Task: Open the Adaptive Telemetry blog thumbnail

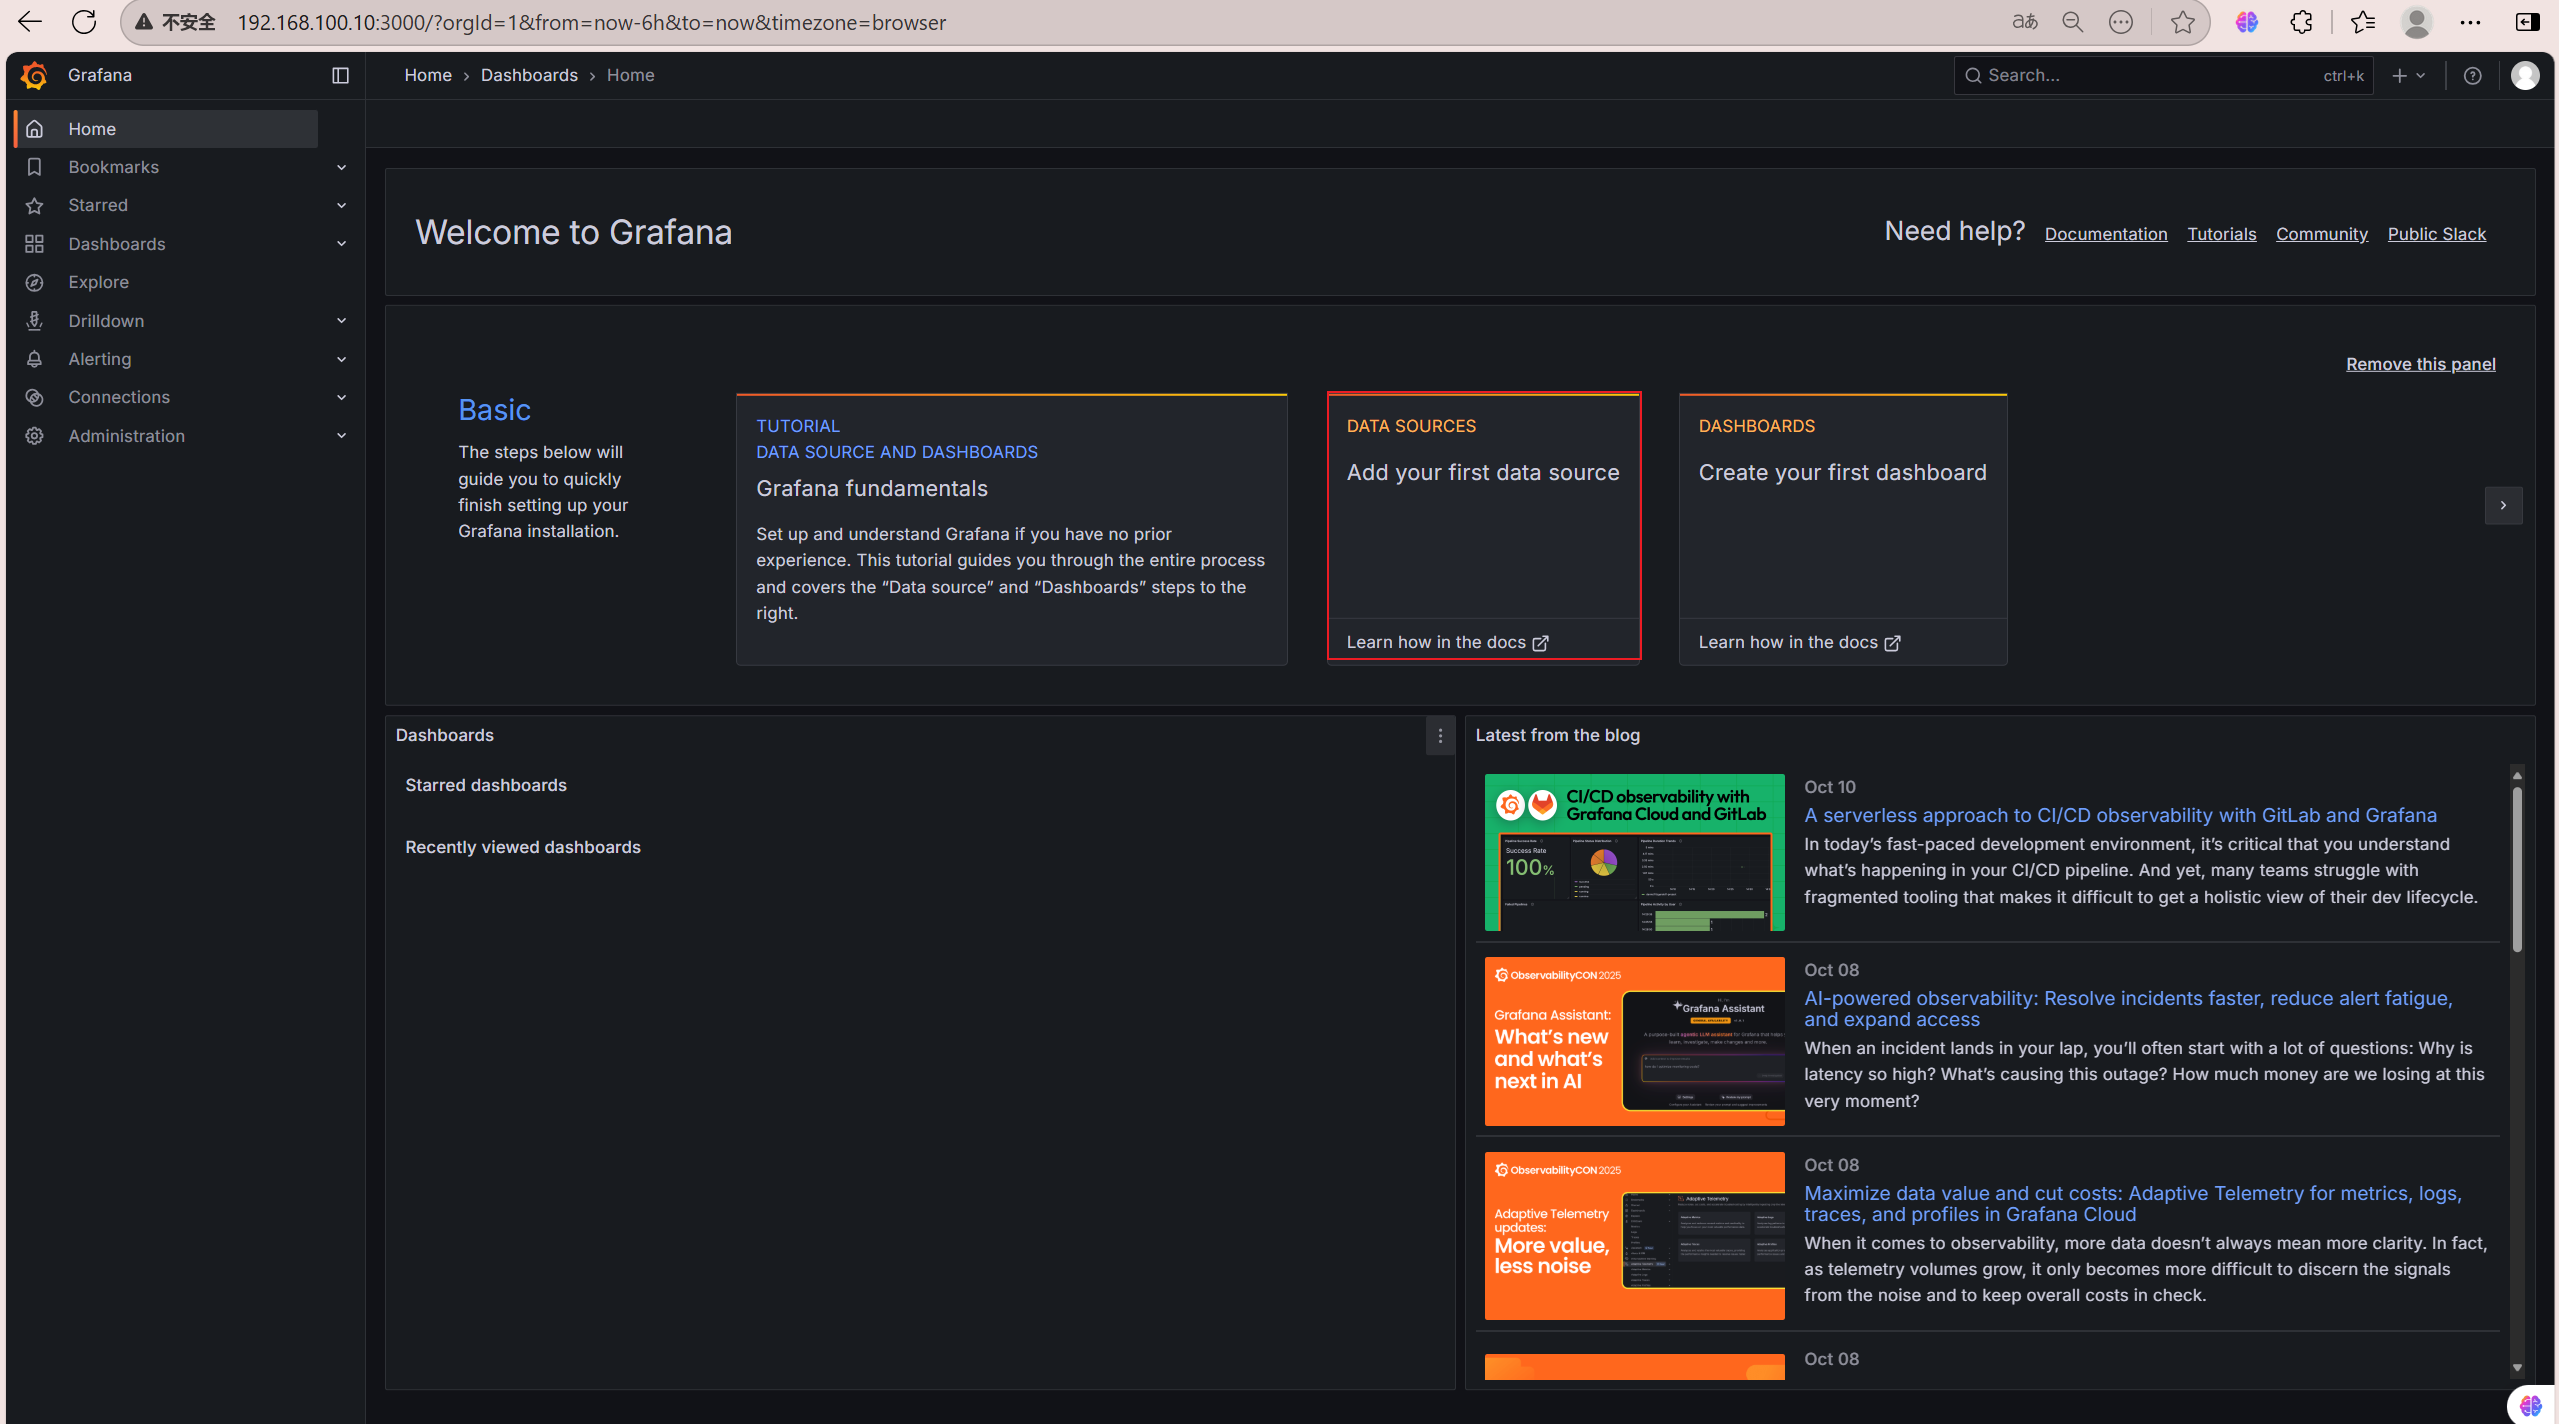Action: click(1634, 1236)
